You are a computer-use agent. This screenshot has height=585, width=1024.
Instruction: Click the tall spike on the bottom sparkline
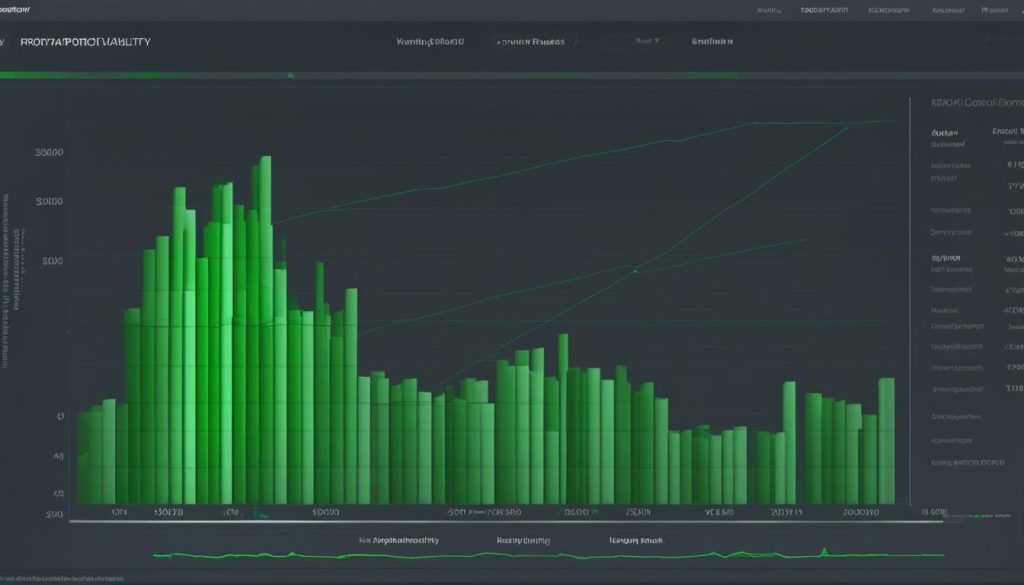tap(823, 549)
